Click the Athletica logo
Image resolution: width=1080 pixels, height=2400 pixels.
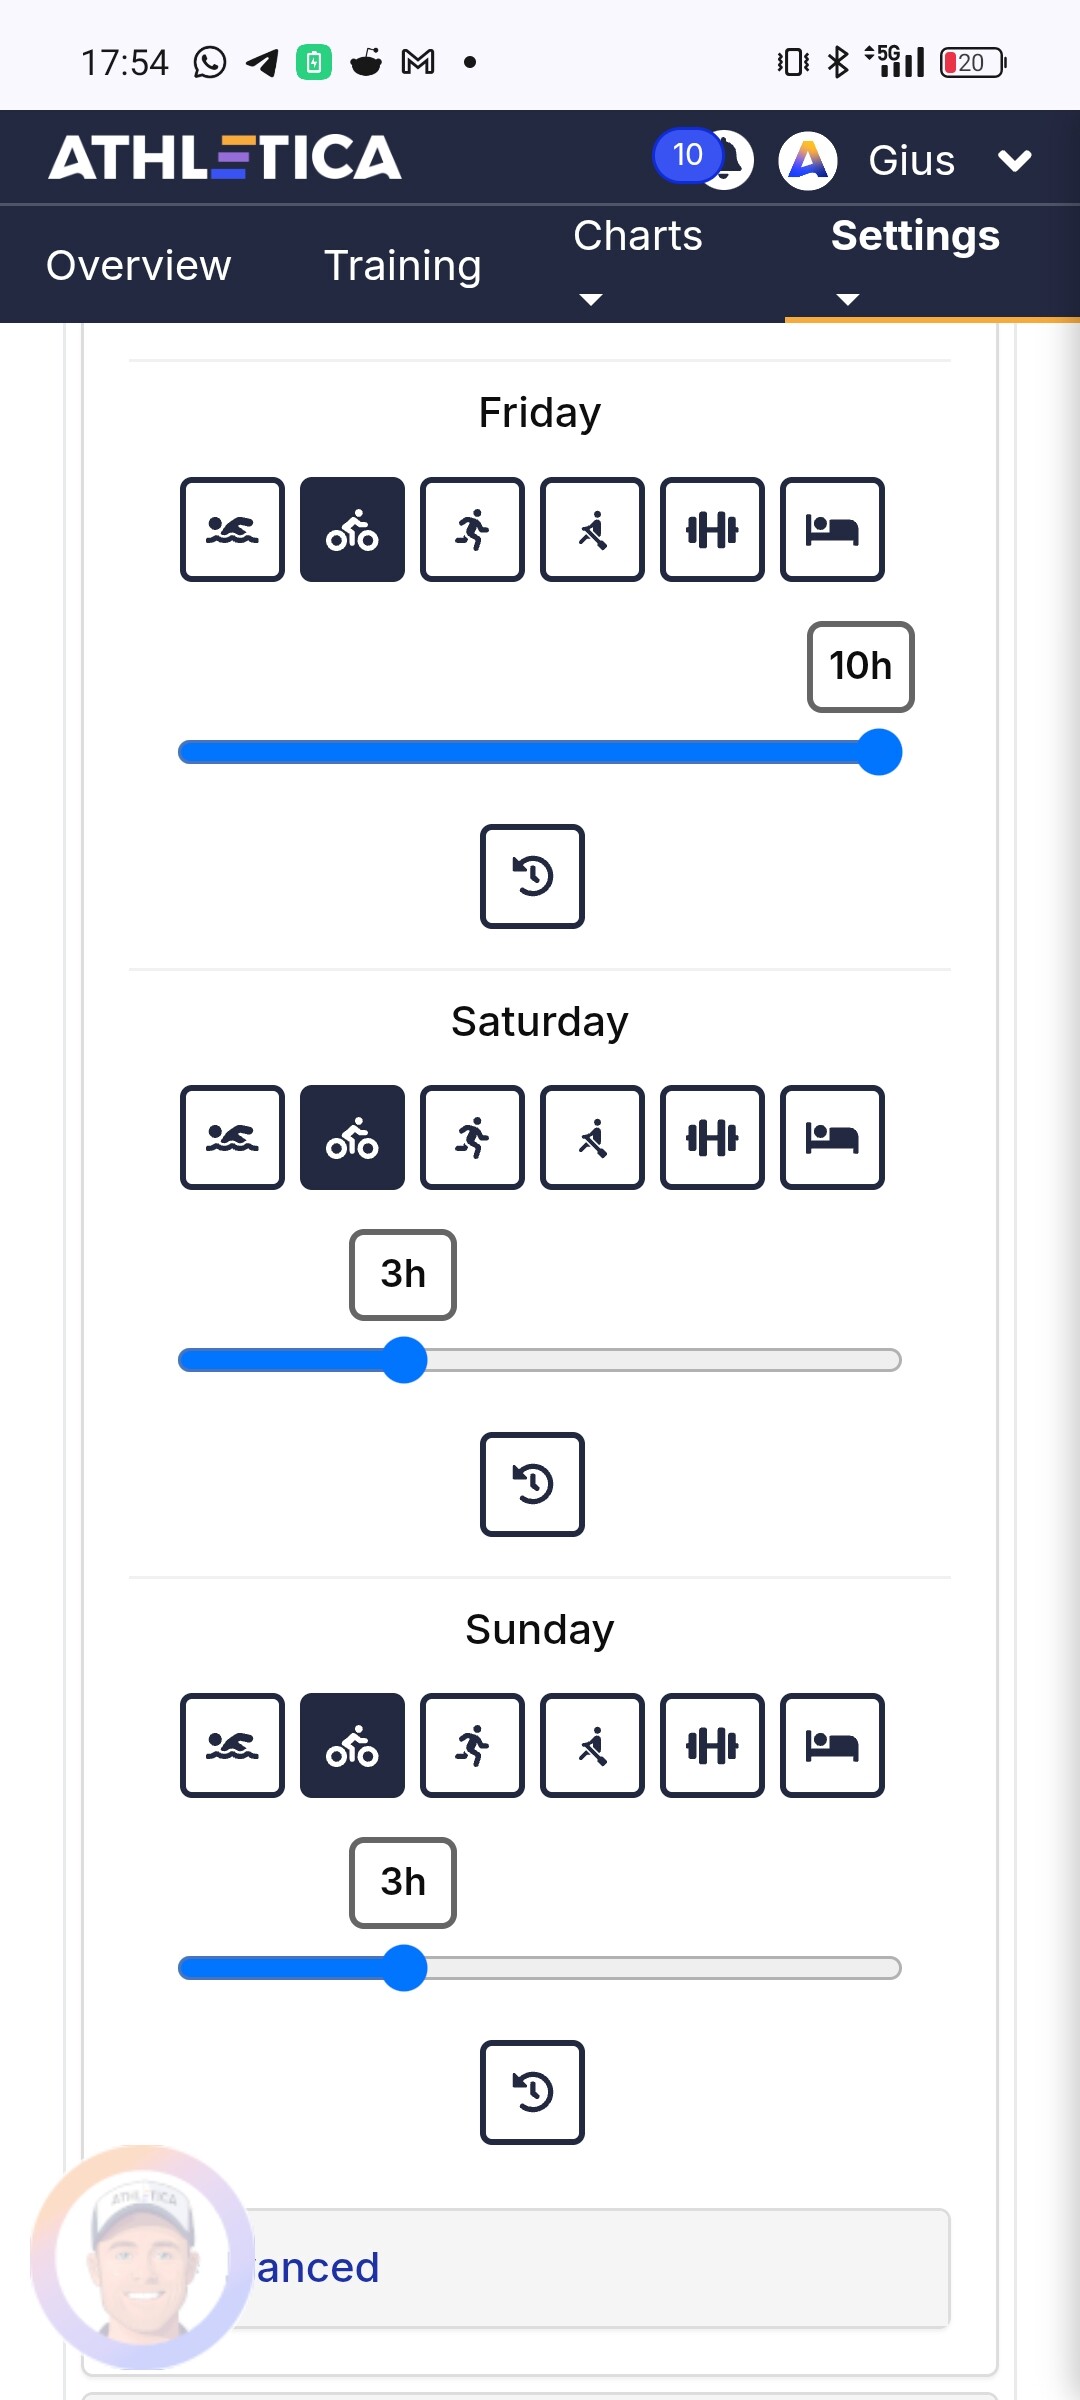(225, 158)
